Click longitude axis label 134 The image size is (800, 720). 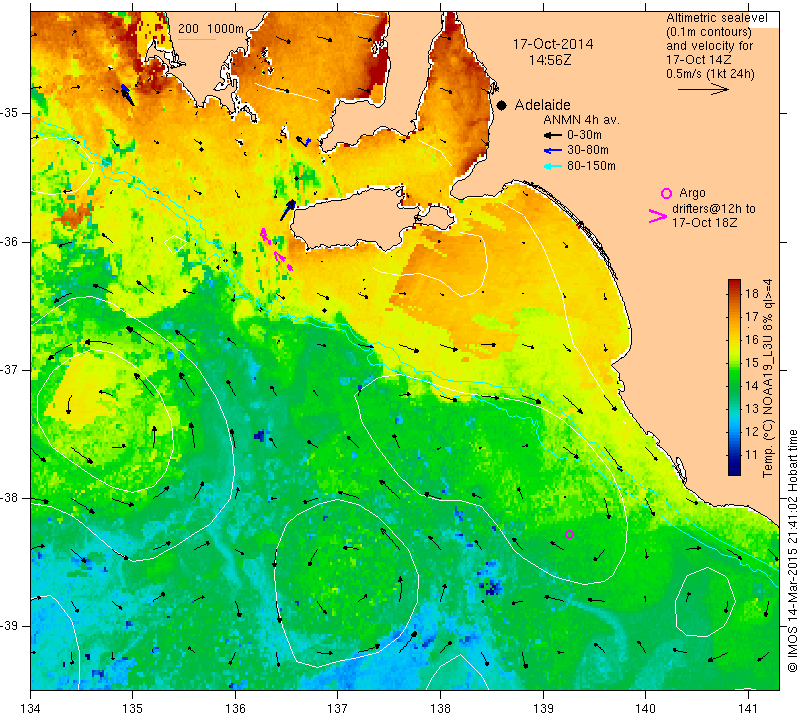pos(31,708)
